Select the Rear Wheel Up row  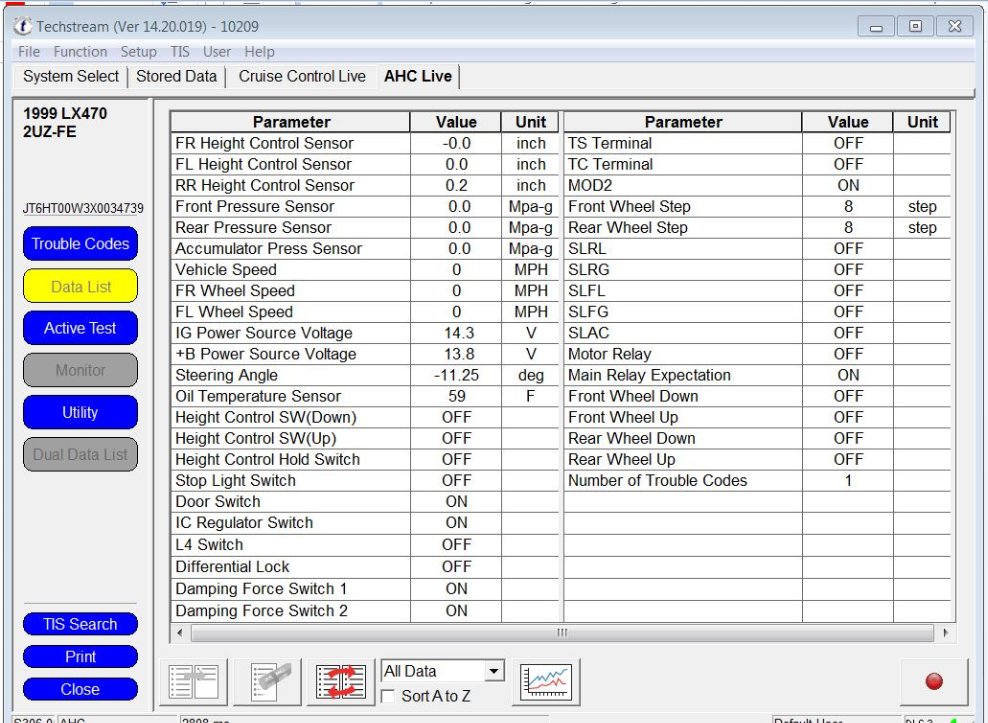point(757,460)
